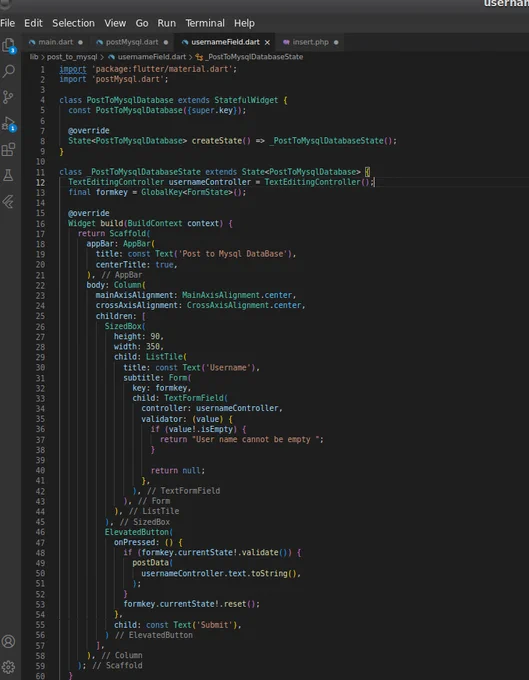The width and height of the screenshot is (529, 680).
Task: Click the width: 350 value
Action: (152, 347)
